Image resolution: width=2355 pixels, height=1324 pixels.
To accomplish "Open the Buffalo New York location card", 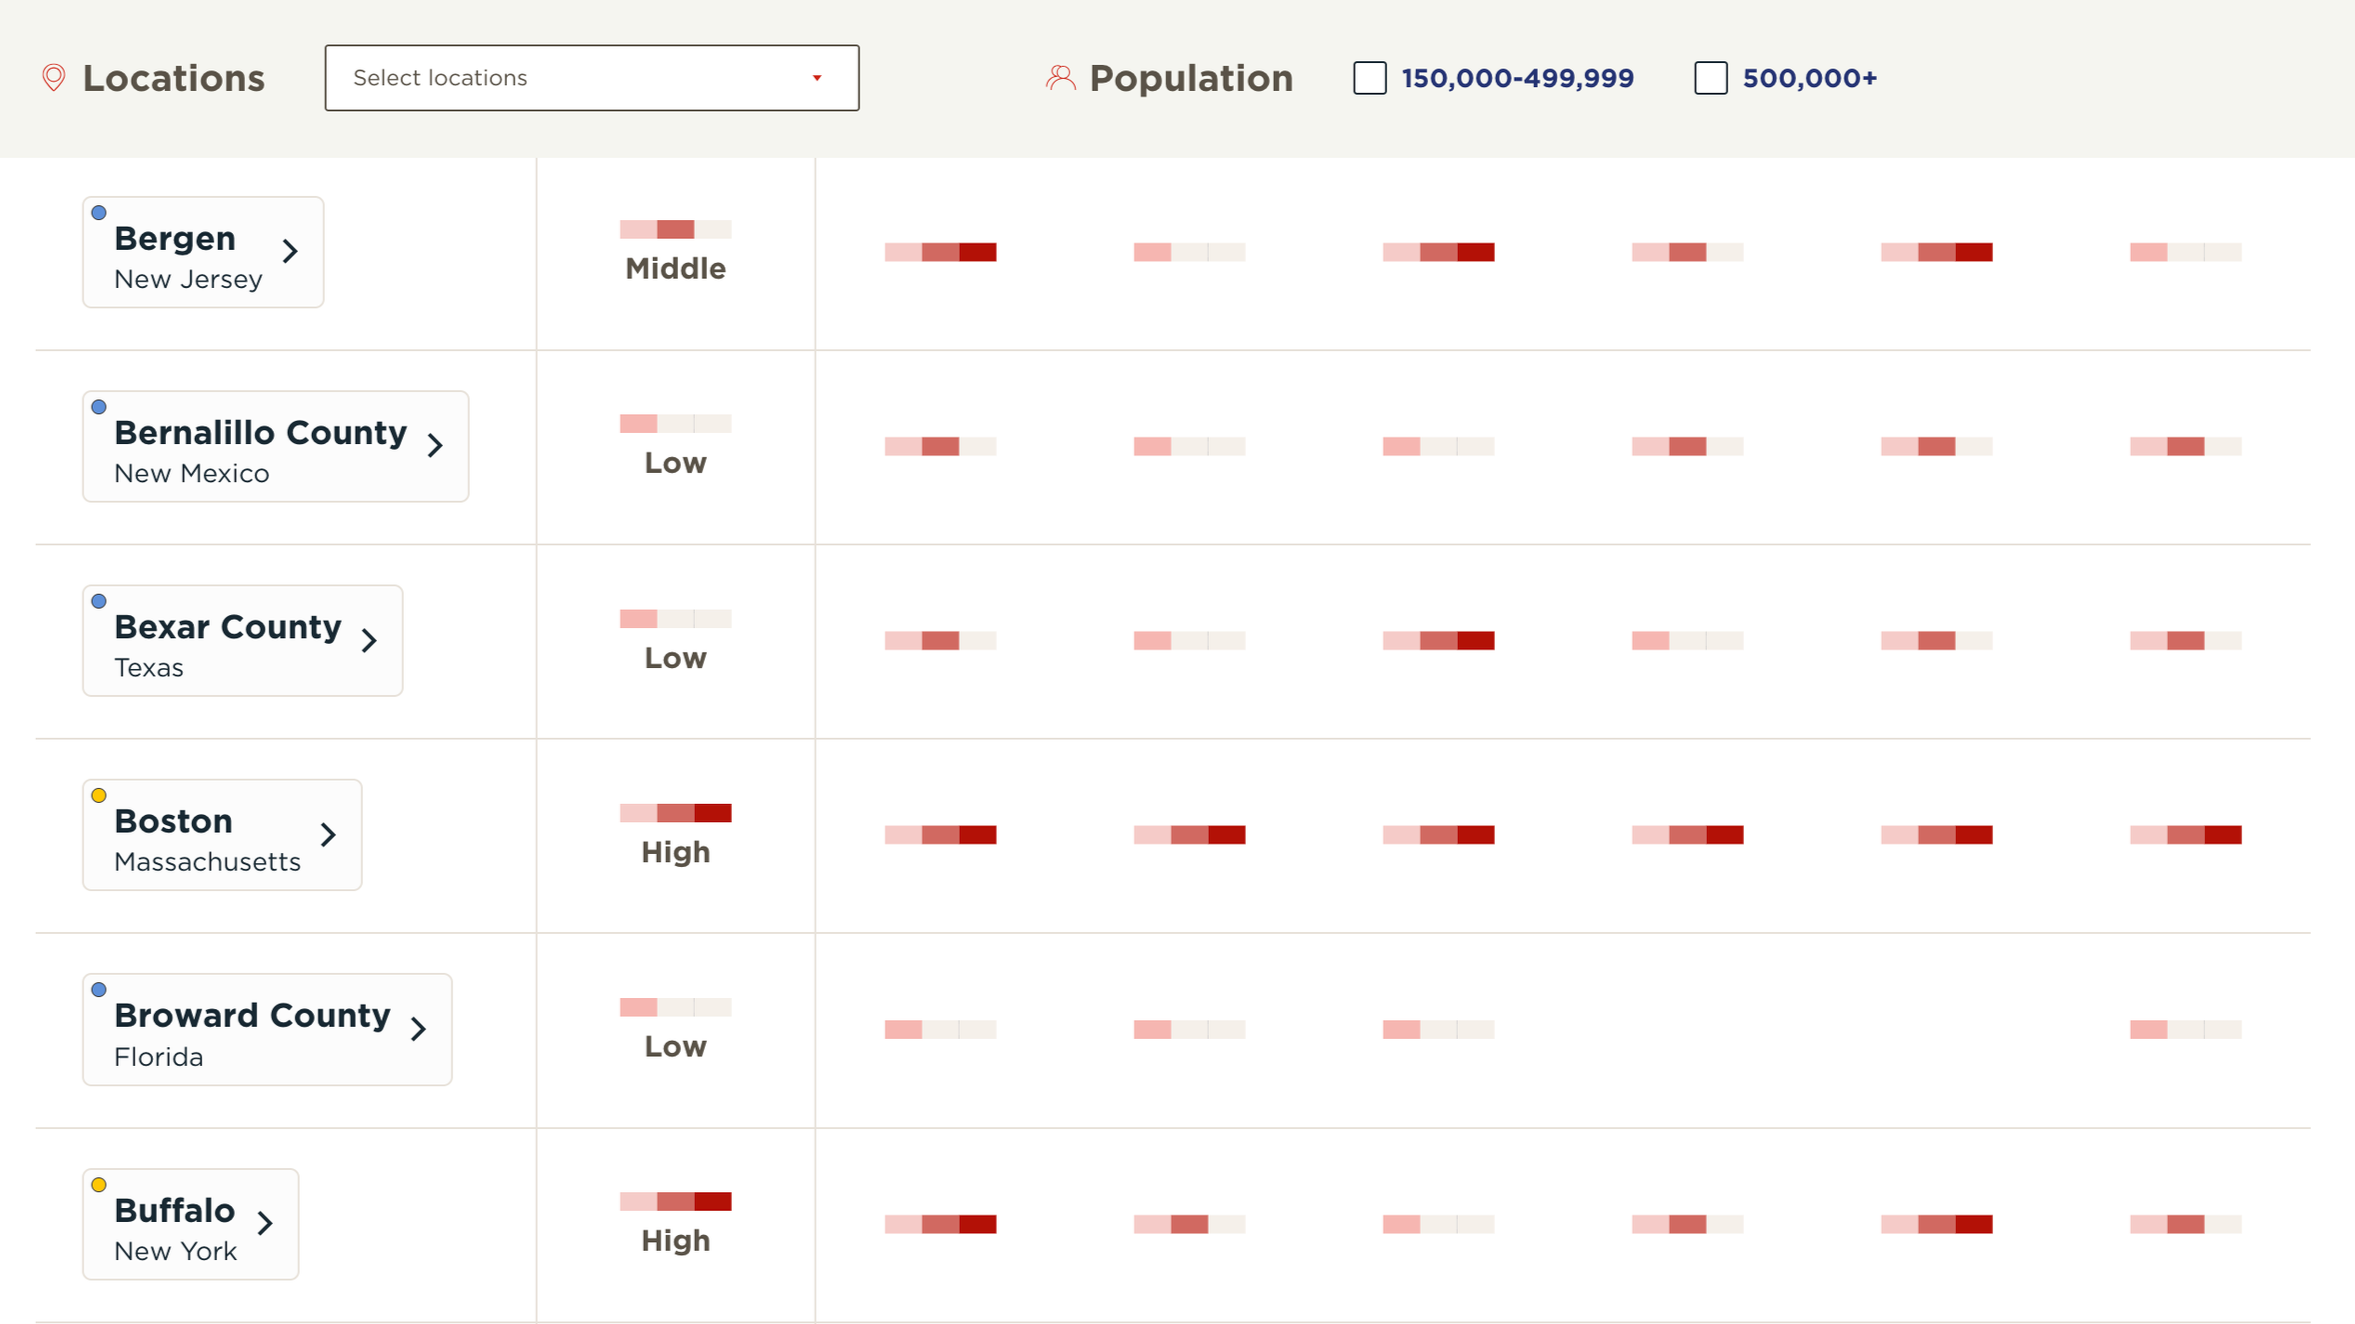I will click(191, 1224).
